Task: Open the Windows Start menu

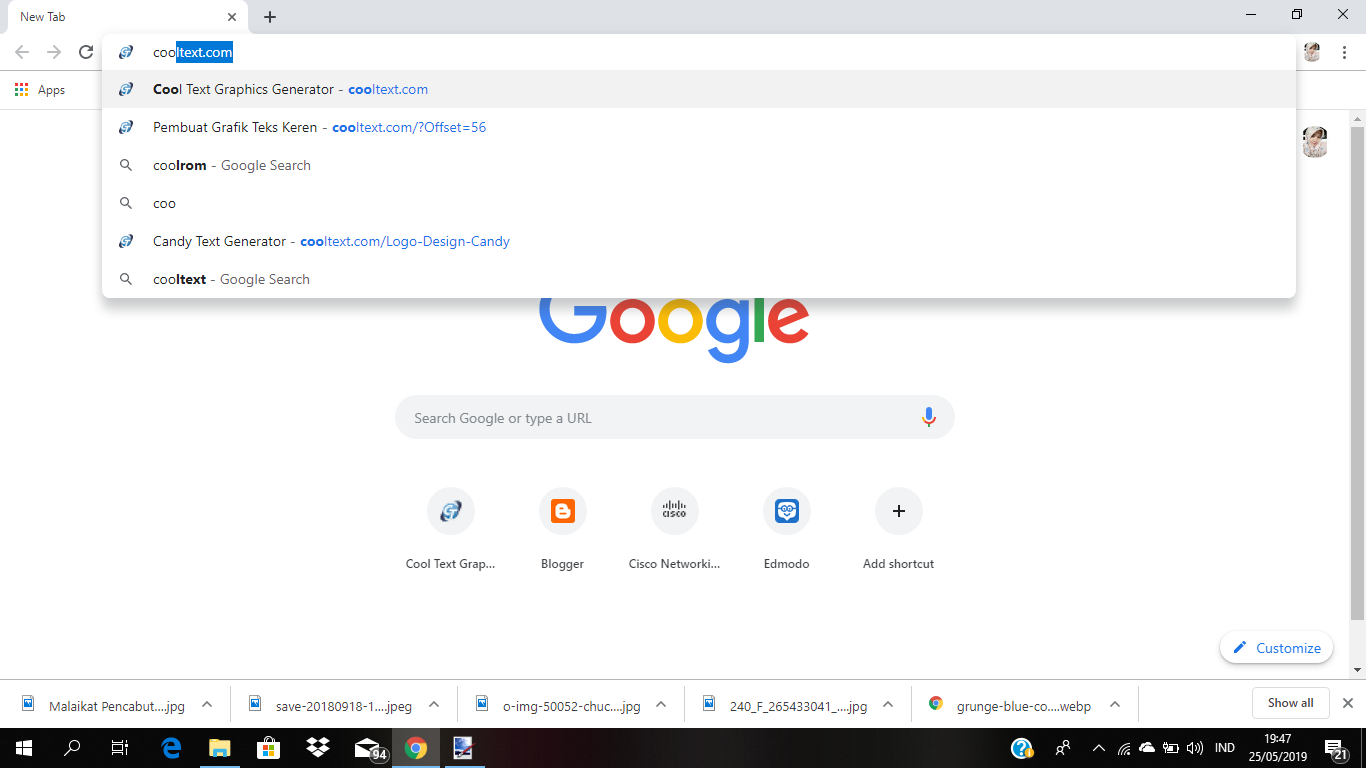Action: pos(24,748)
